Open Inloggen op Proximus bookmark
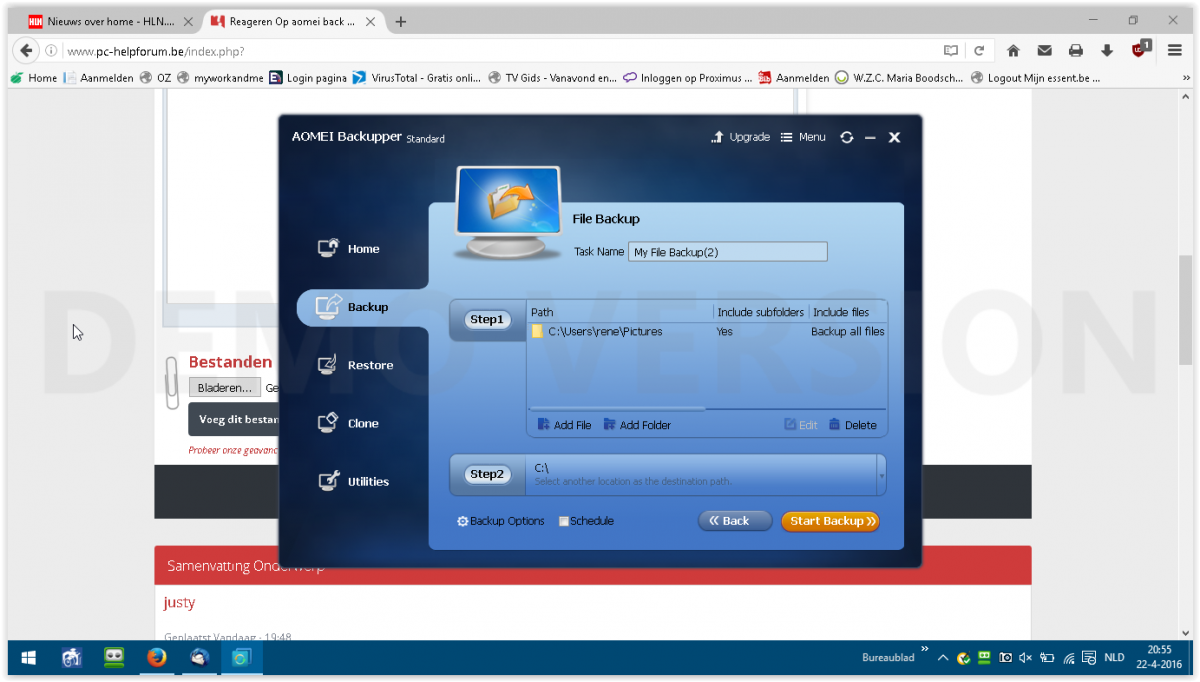This screenshot has height=682, width=1200. [x=688, y=78]
